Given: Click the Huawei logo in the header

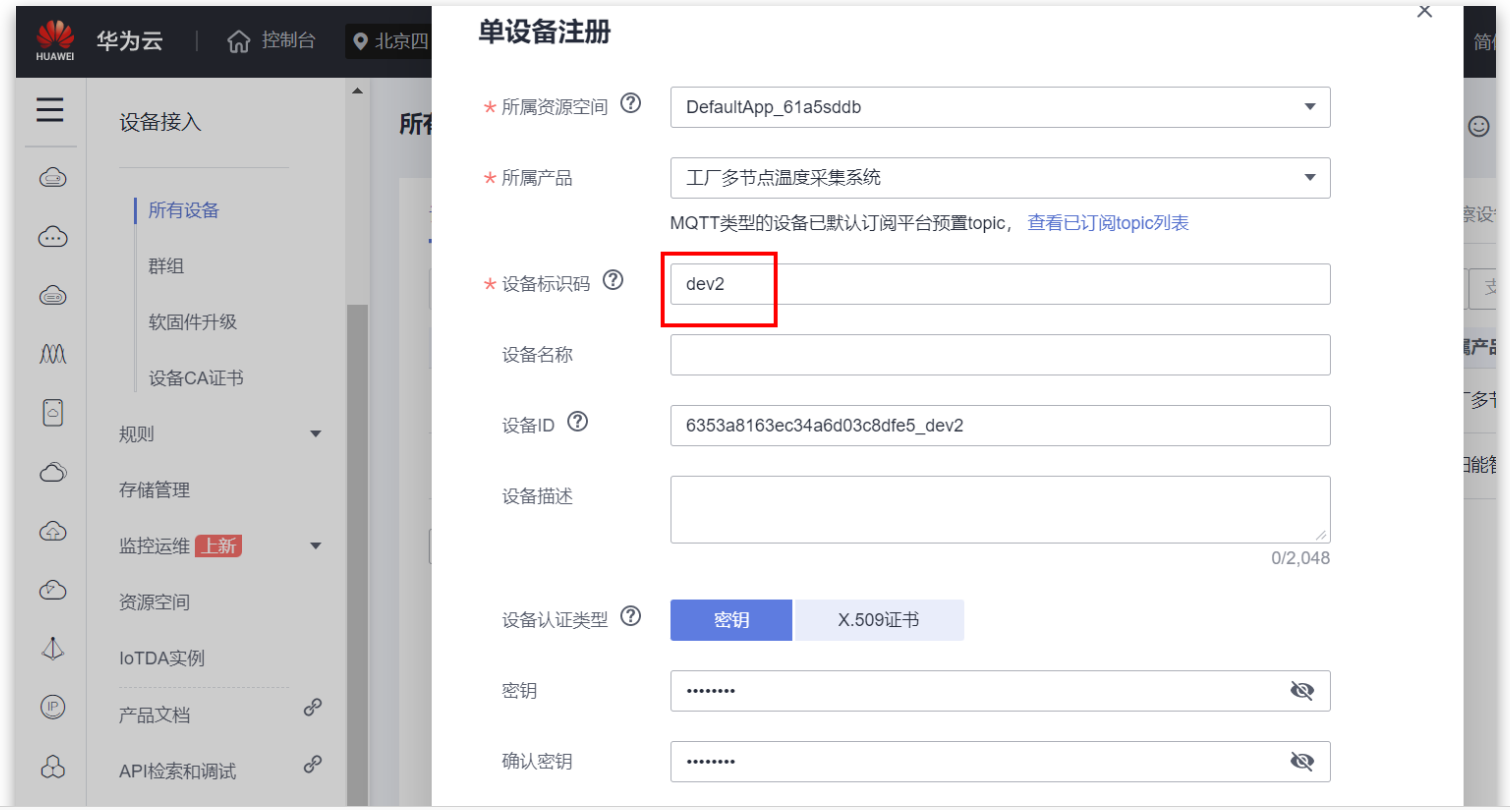Looking at the screenshot, I should tap(54, 42).
